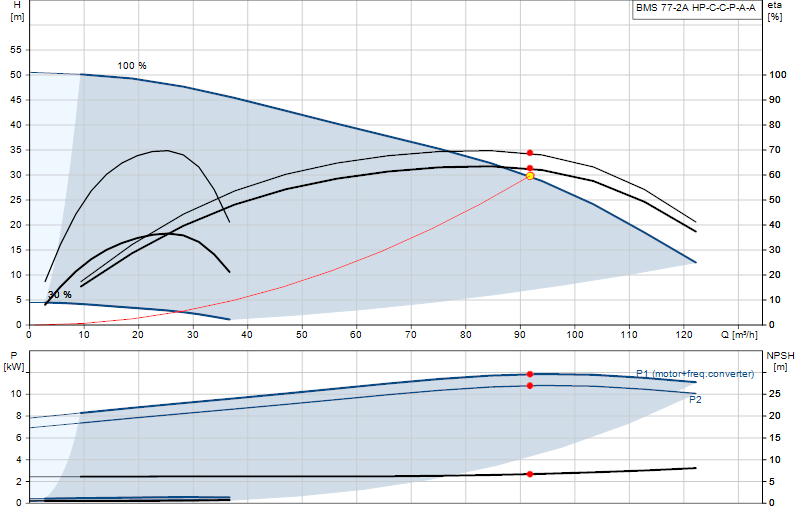The height and width of the screenshot is (520, 800).
Task: Click the 55 tick on the H axis
Action: (x=16, y=50)
